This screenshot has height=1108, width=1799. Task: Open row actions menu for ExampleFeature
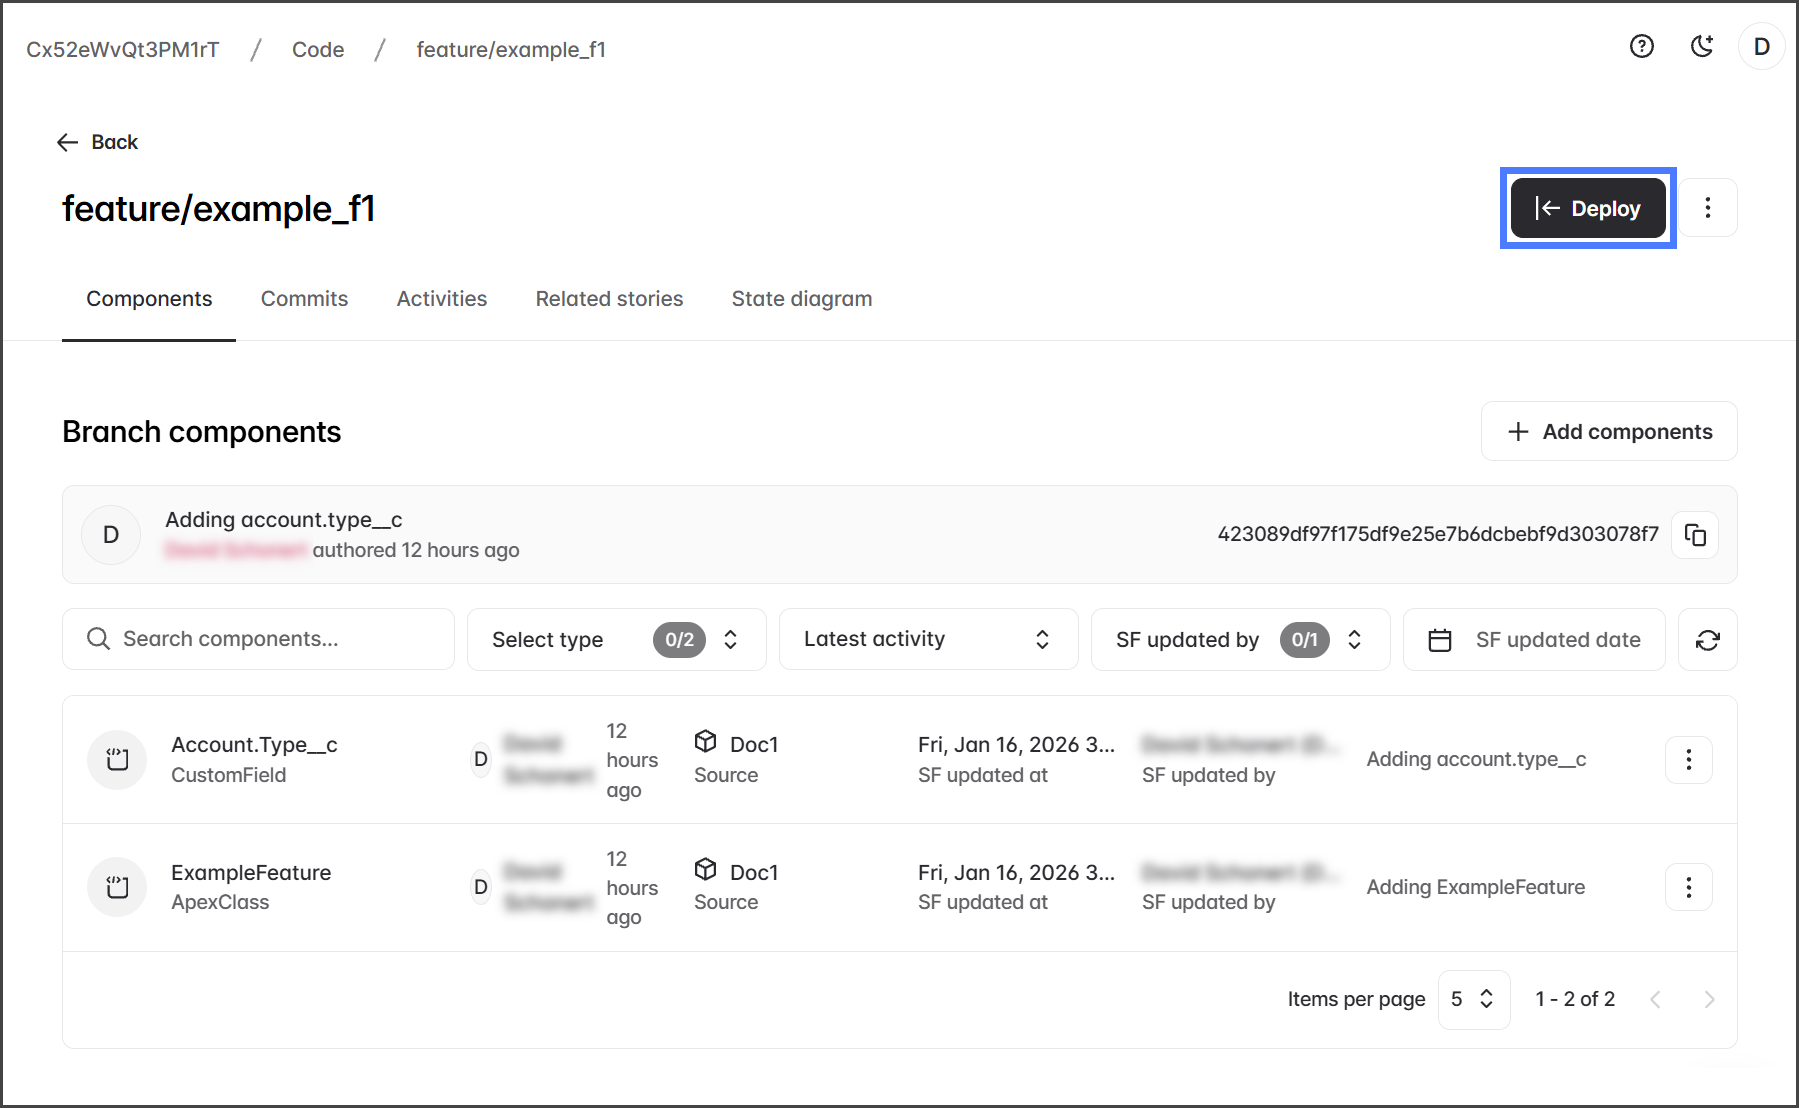[1688, 888]
